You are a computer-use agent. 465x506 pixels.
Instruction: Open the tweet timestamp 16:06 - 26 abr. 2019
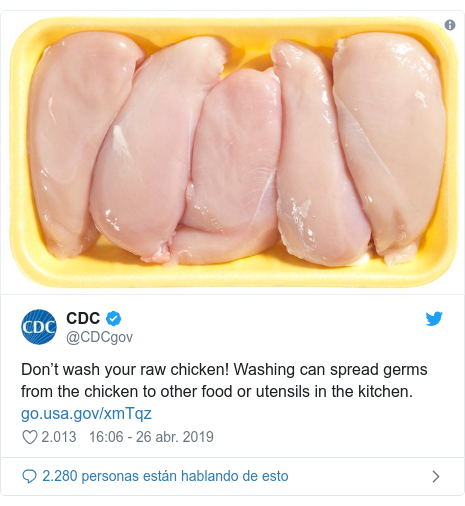coord(151,437)
